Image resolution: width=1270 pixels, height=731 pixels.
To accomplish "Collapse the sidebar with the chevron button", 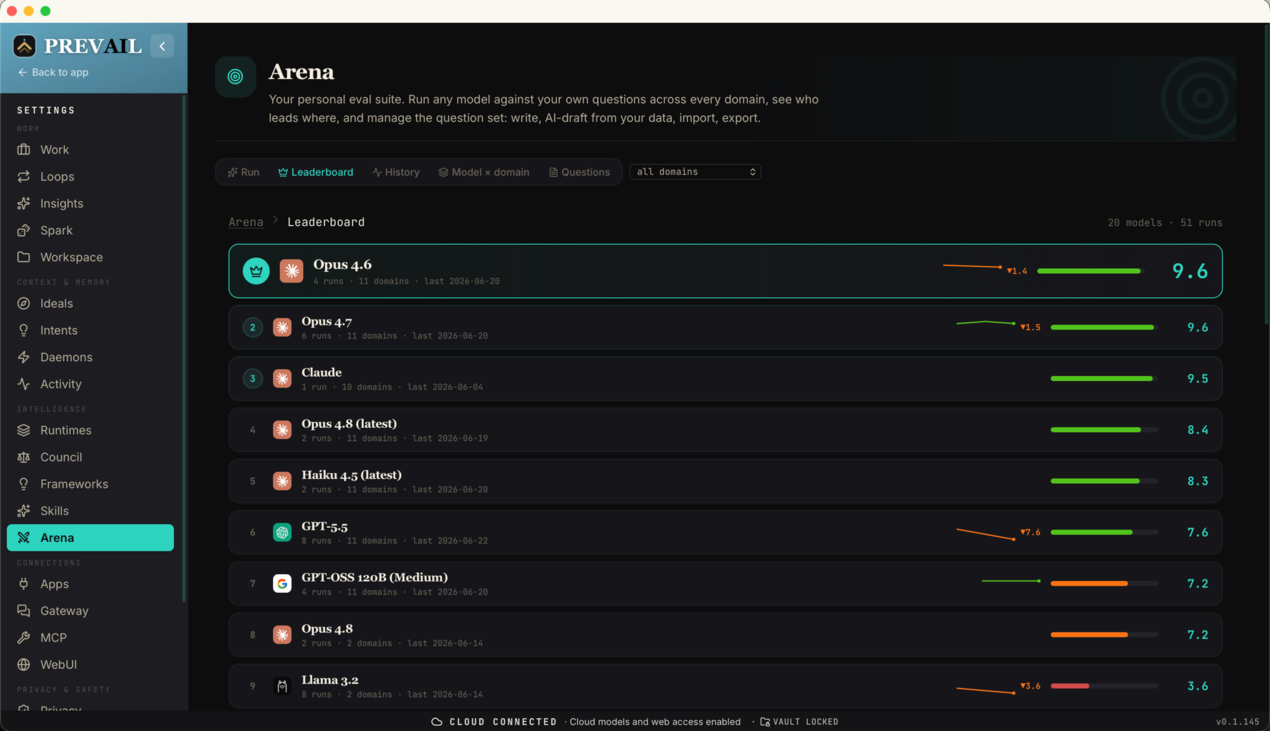I will (x=162, y=46).
